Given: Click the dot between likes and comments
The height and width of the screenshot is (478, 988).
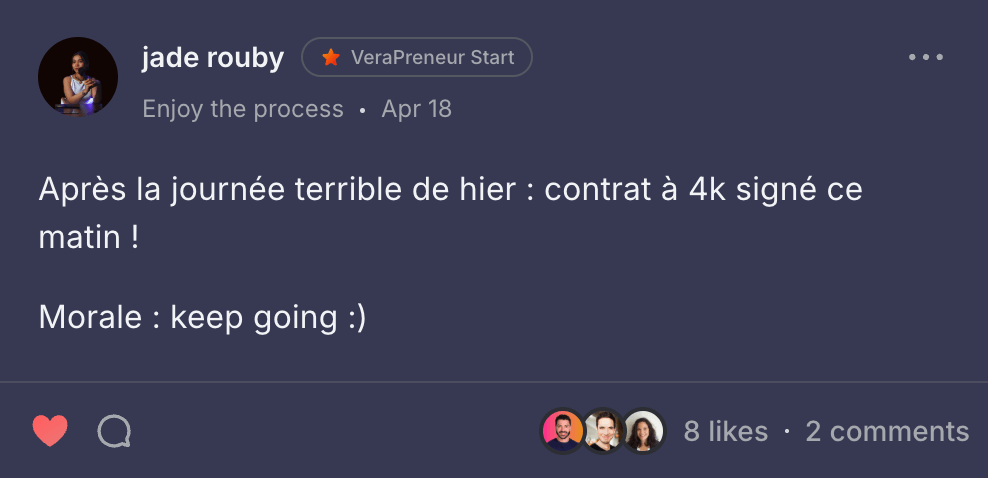Looking at the screenshot, I should [787, 431].
